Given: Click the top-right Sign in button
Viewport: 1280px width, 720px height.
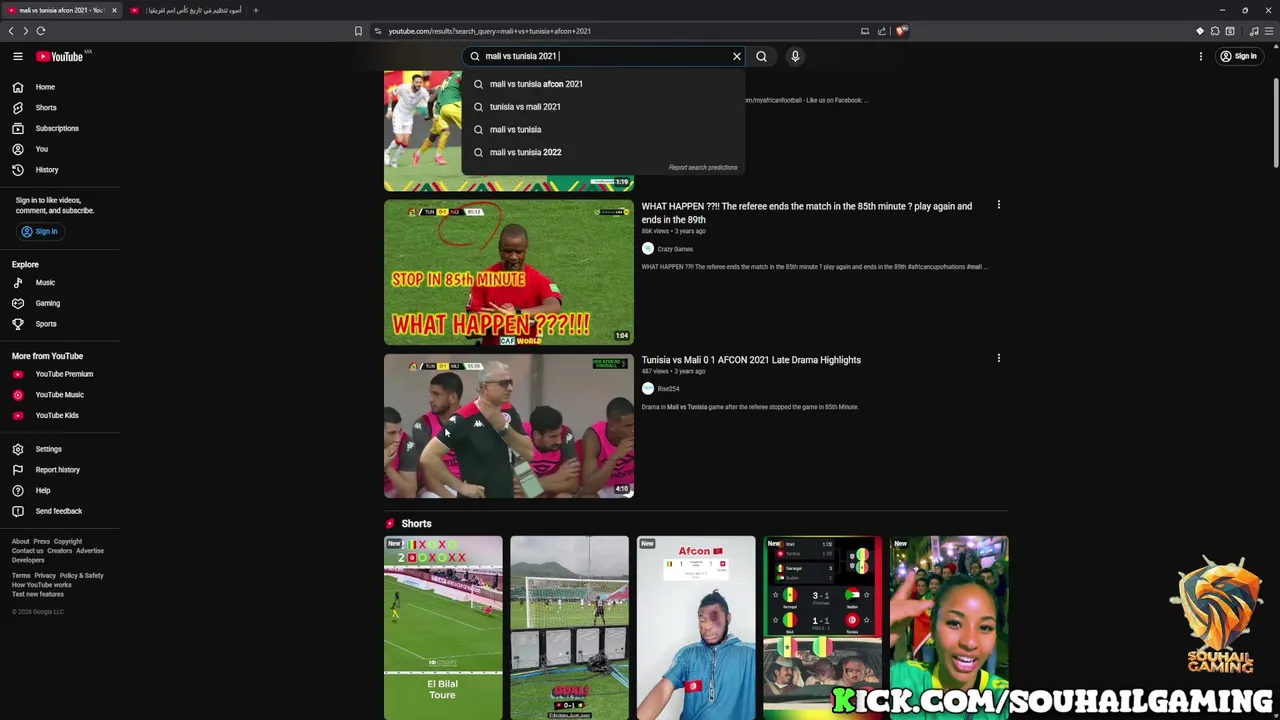Looking at the screenshot, I should 1238,56.
